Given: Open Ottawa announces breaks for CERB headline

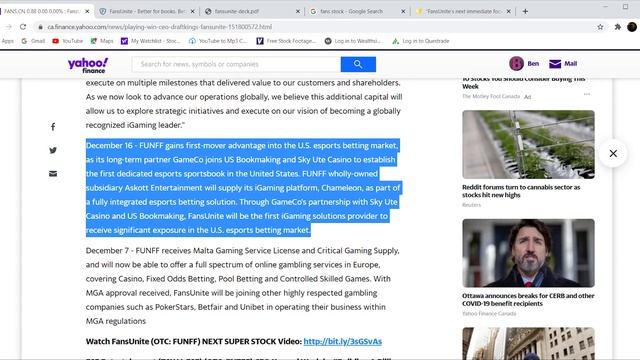Looking at the screenshot, I should point(528,300).
